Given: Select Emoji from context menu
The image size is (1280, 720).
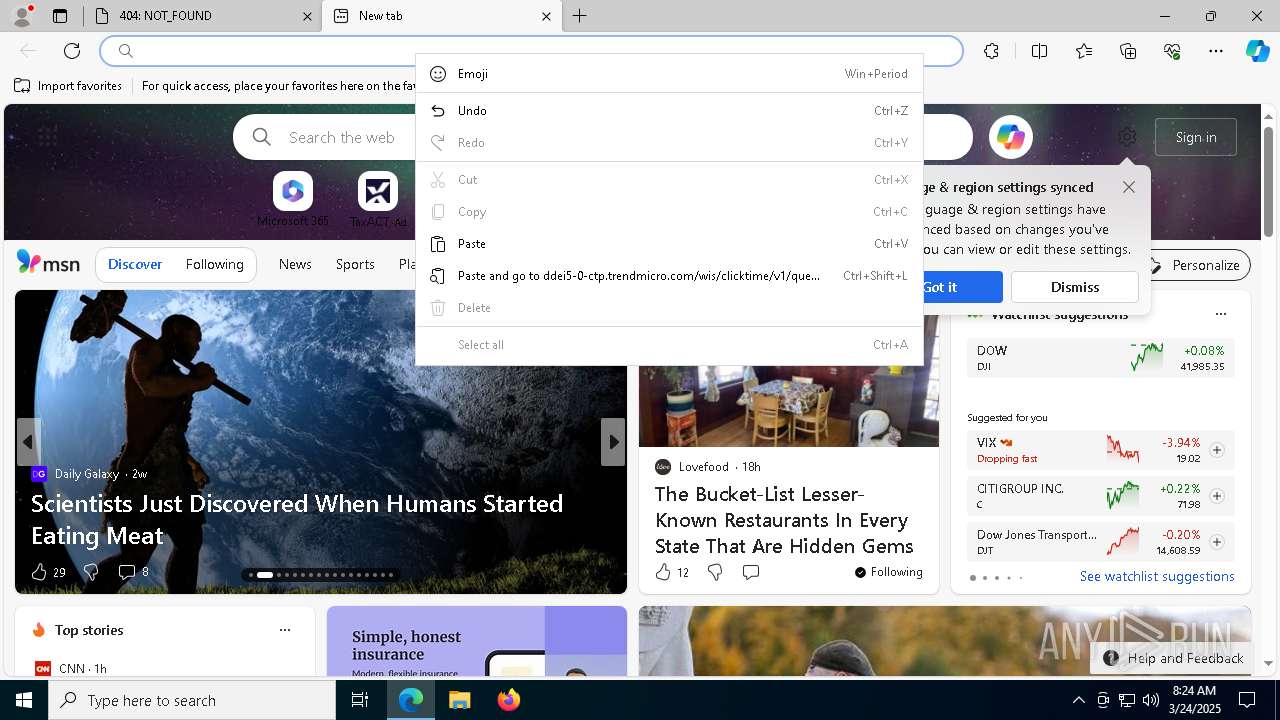Looking at the screenshot, I should 669,74.
